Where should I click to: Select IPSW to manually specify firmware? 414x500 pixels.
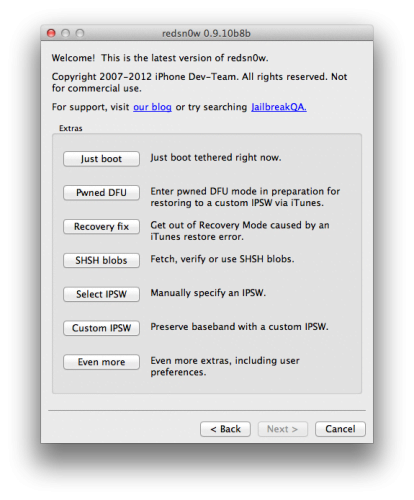click(101, 294)
